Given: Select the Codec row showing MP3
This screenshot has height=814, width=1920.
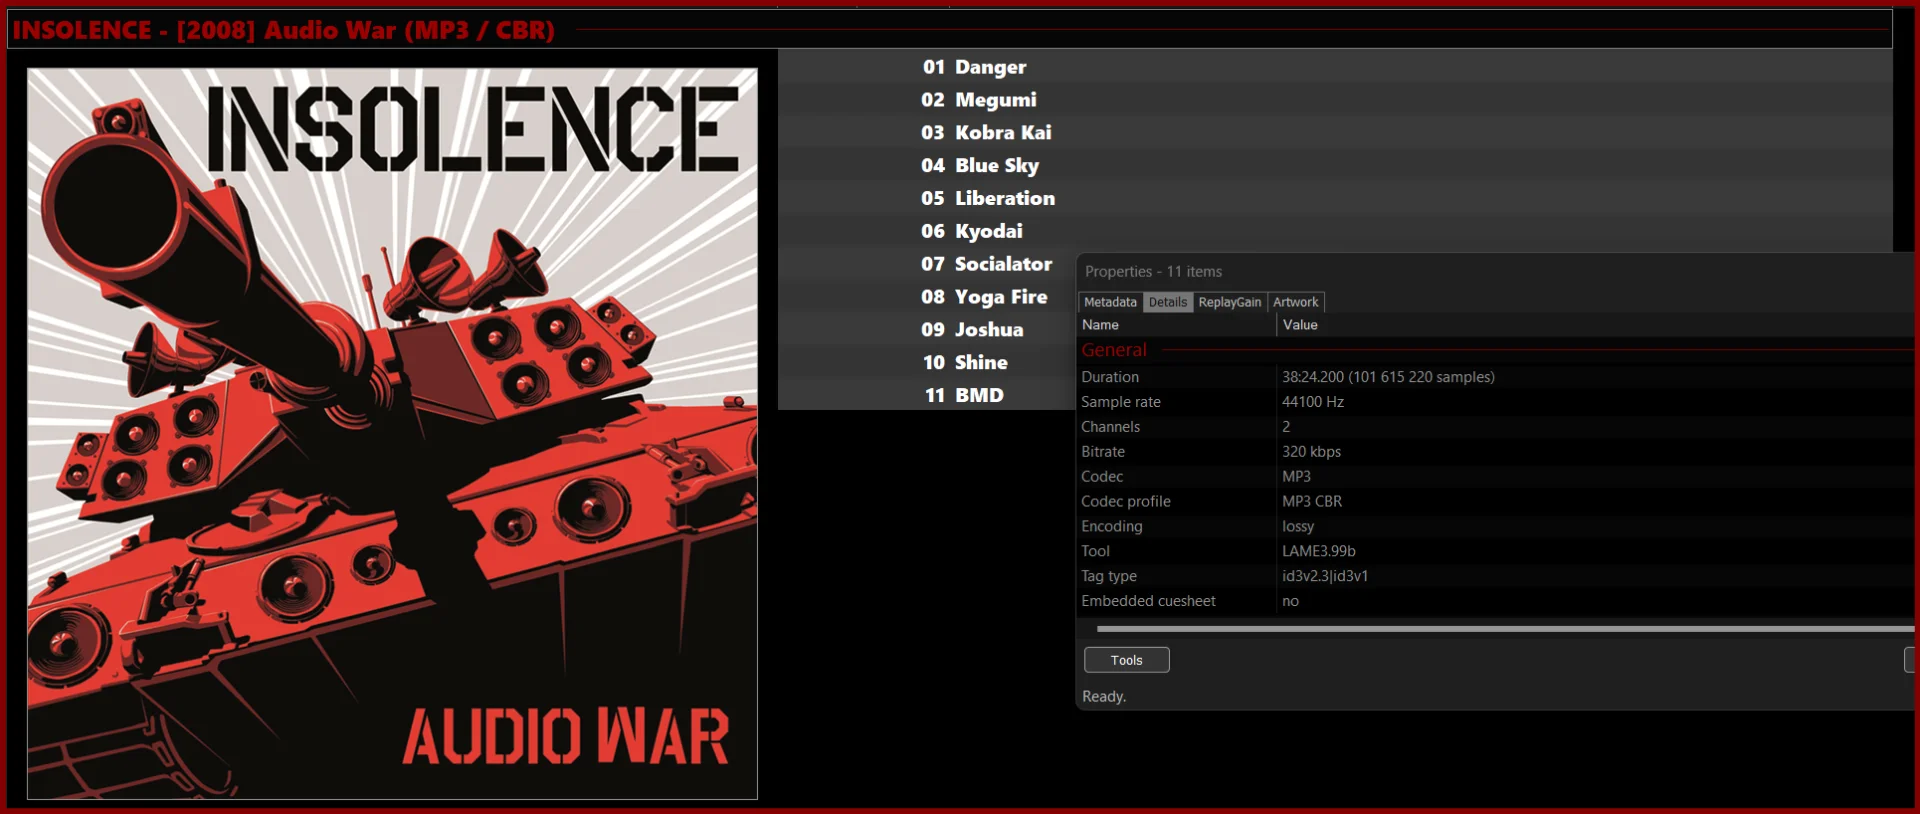Looking at the screenshot, I should [x=1496, y=477].
